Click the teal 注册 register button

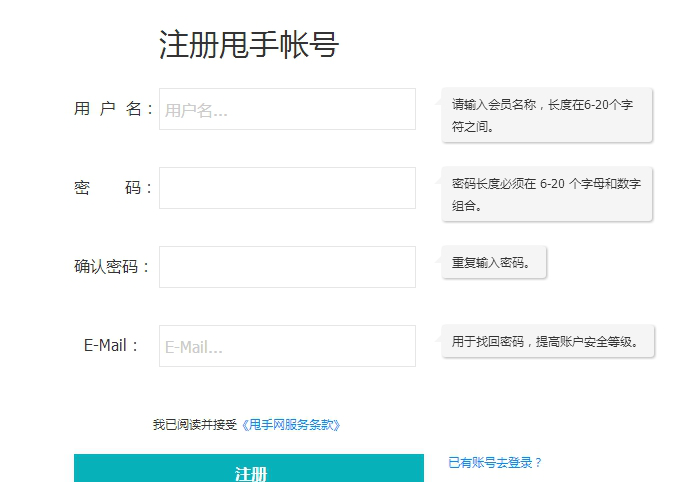tap(249, 468)
